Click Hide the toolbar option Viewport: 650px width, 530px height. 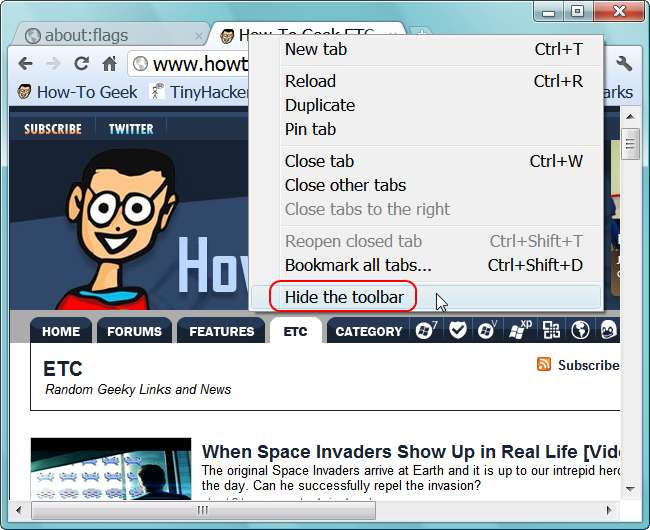426,297
